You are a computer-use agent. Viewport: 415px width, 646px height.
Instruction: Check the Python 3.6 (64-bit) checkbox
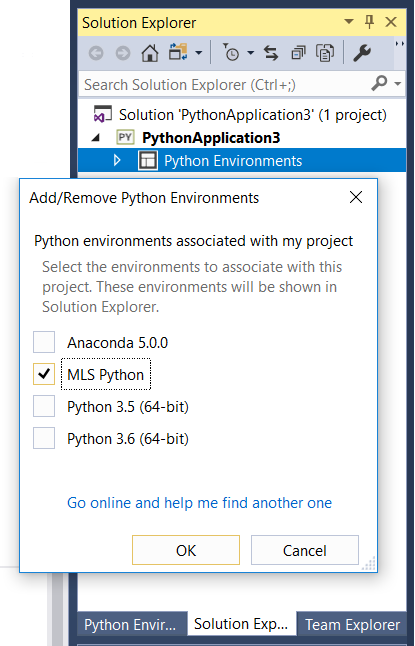point(44,438)
